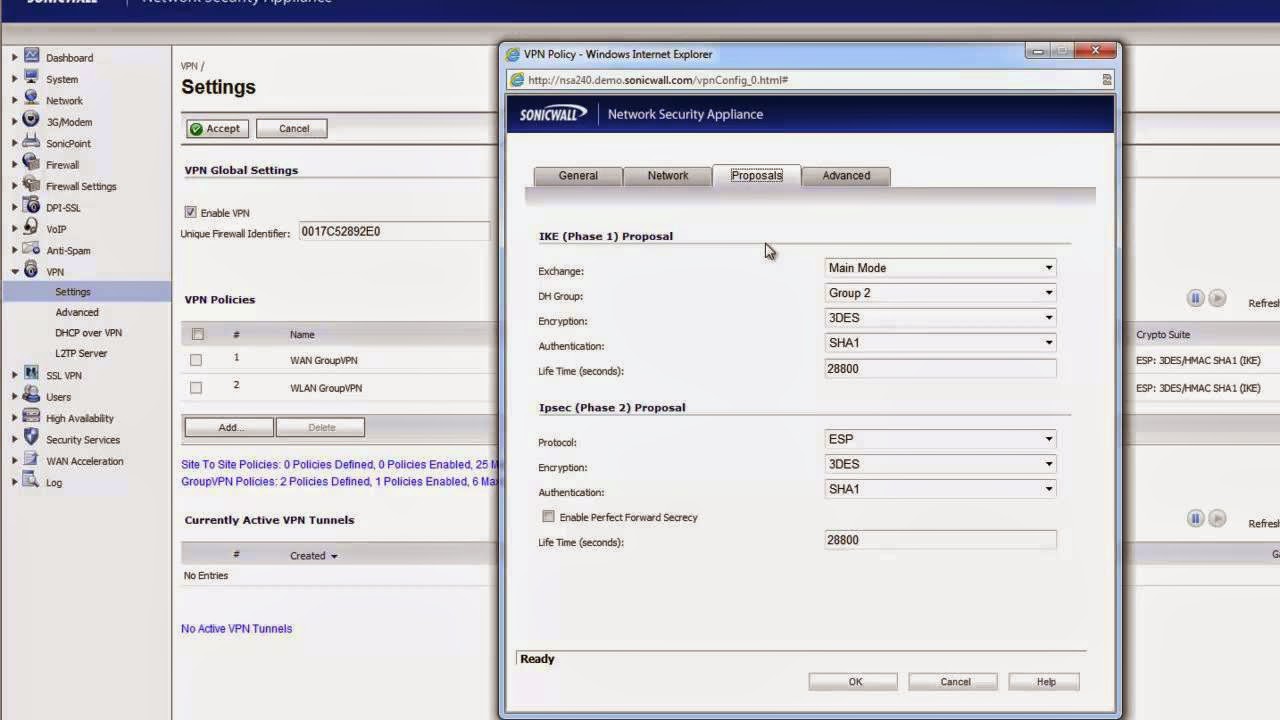Collapse the VPN tree node arrow
Viewport: 1280px width, 720px height.
click(x=14, y=272)
